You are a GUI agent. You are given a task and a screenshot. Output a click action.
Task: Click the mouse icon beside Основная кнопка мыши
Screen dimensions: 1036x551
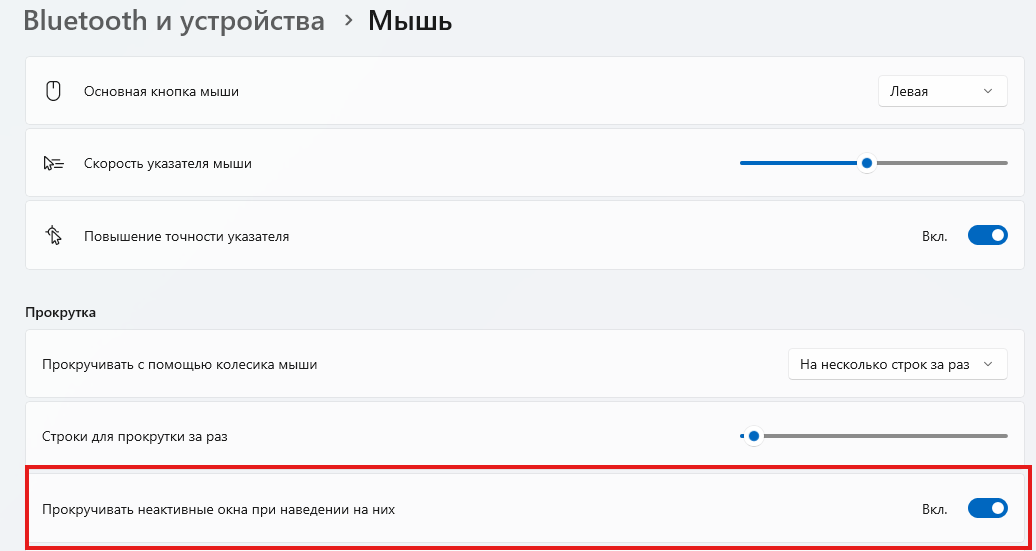click(53, 91)
